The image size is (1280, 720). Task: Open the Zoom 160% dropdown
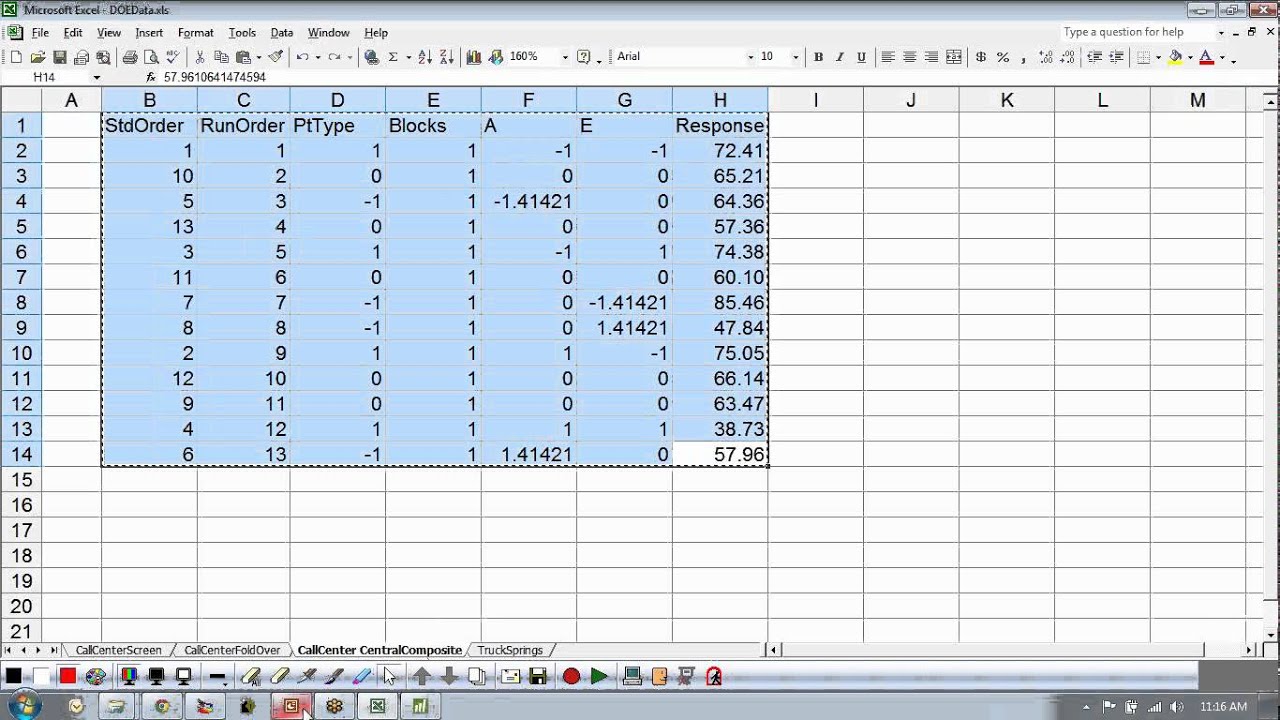pos(564,57)
